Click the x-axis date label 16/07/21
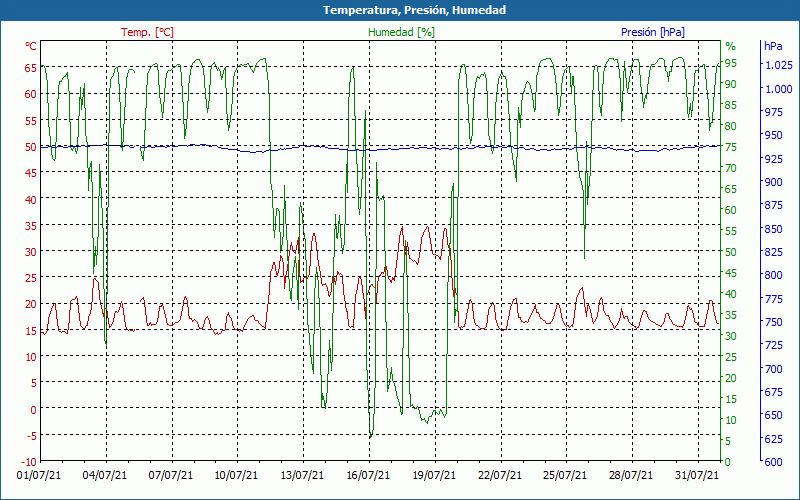800x500 pixels. coord(368,476)
